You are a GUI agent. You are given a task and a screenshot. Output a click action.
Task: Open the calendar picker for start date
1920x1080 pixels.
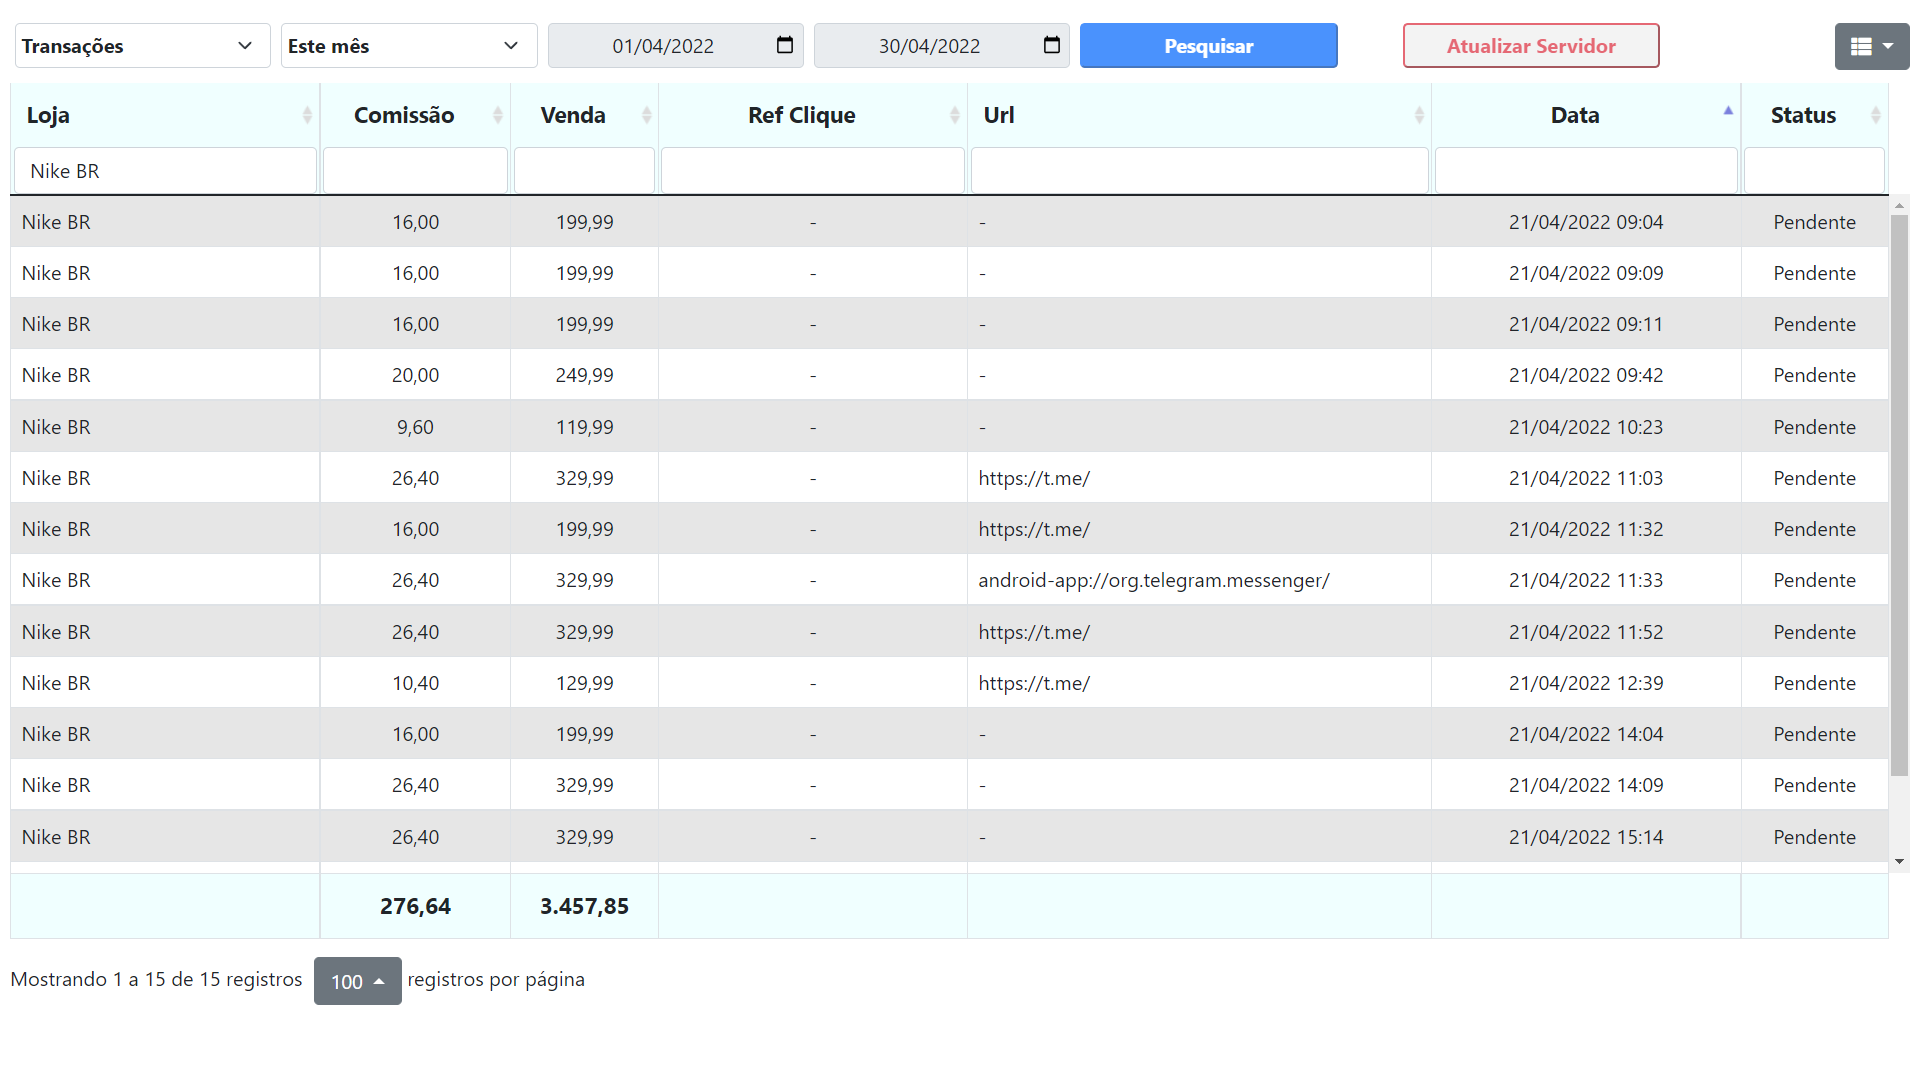click(787, 45)
